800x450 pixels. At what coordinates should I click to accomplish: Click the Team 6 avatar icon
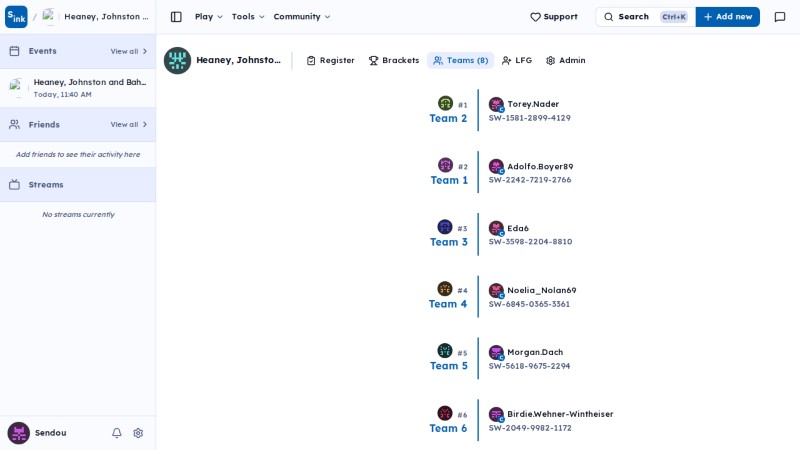point(445,413)
